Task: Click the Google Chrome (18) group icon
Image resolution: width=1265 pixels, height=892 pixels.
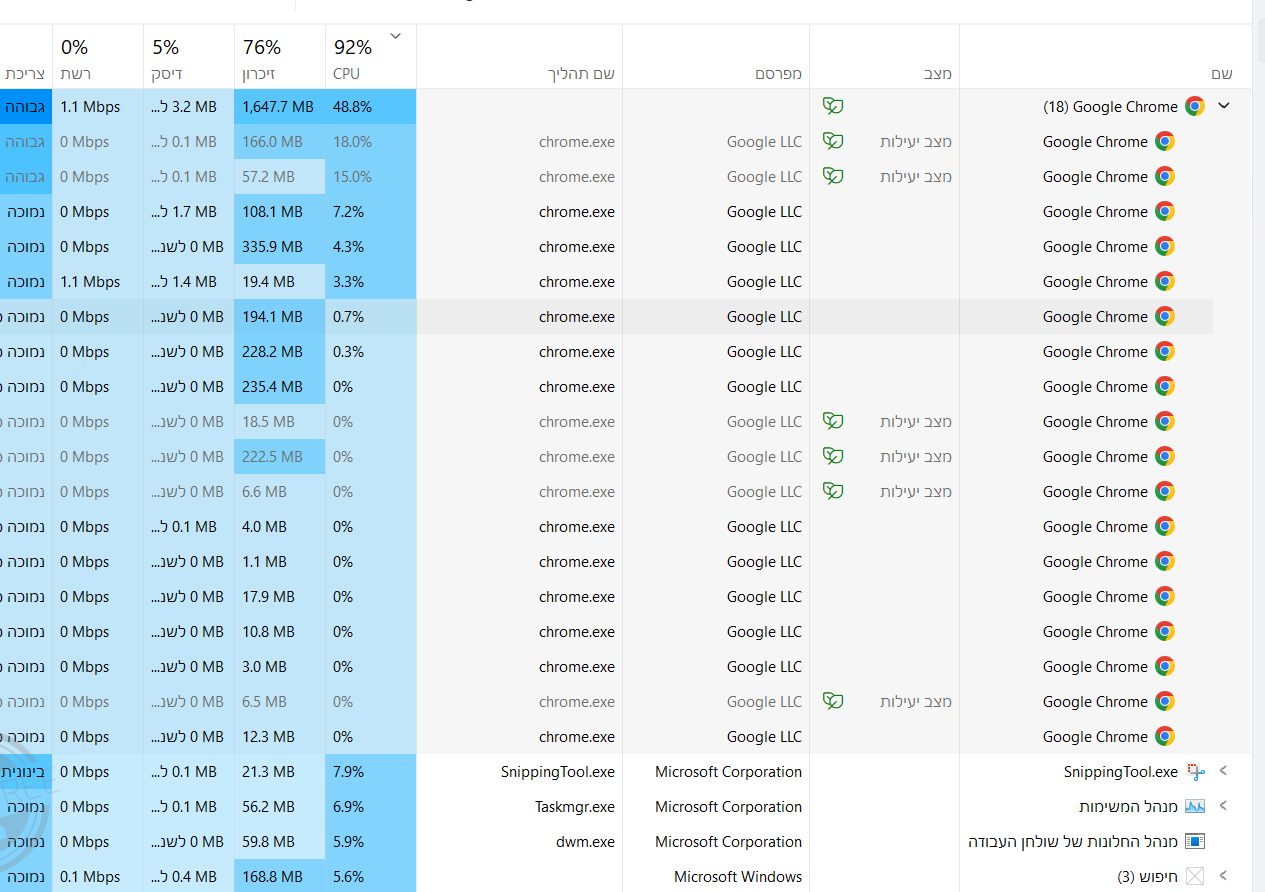Action: click(x=1195, y=106)
